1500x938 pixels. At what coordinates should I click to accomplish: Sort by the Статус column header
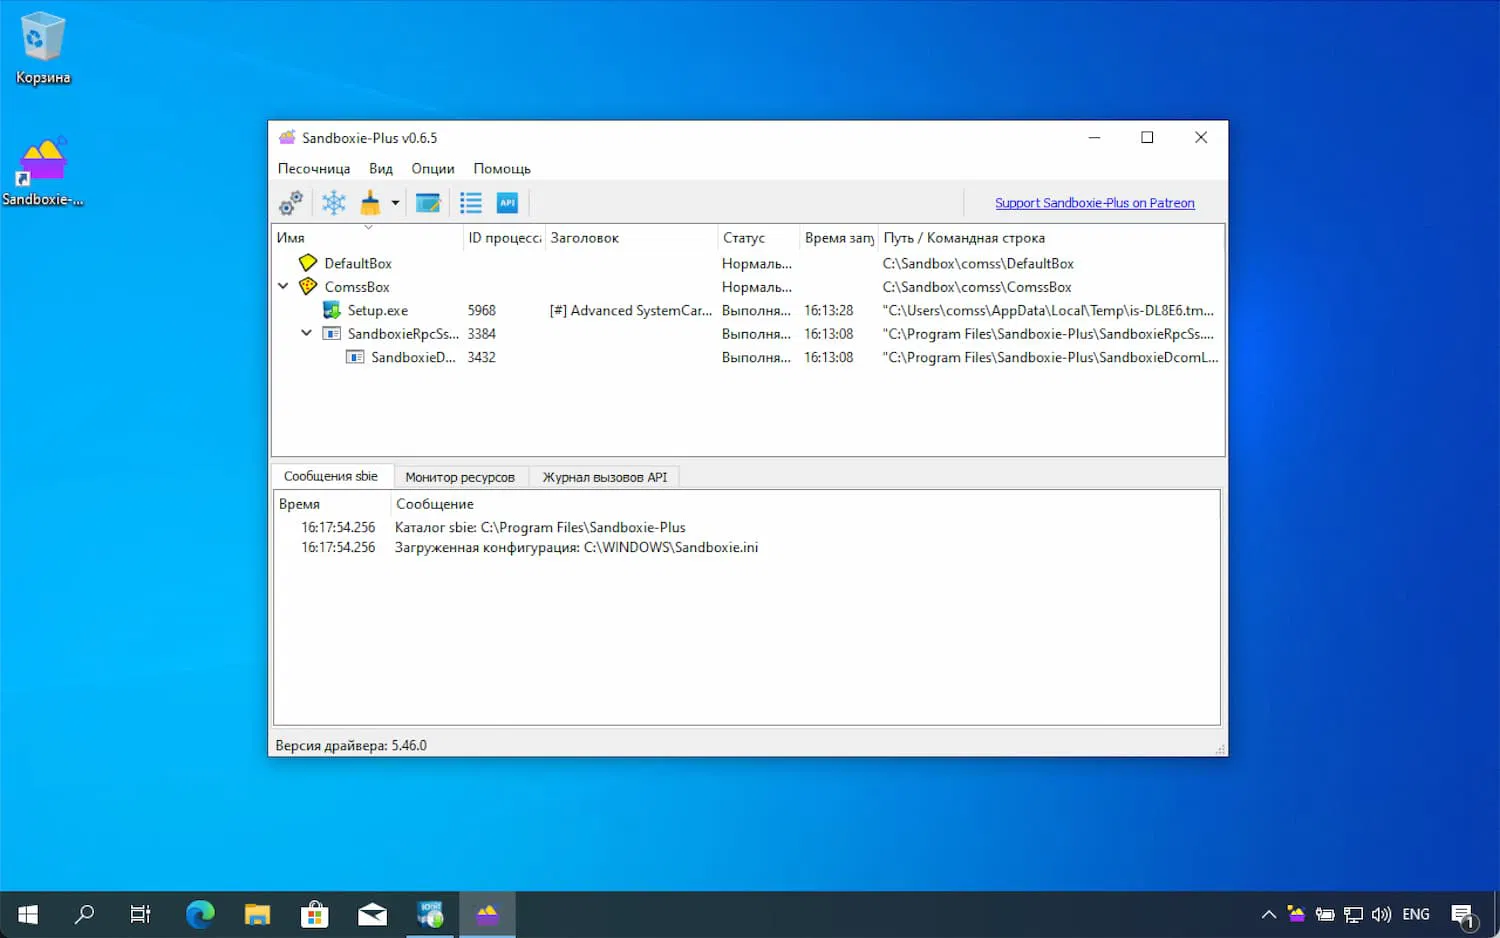pyautogui.click(x=744, y=238)
